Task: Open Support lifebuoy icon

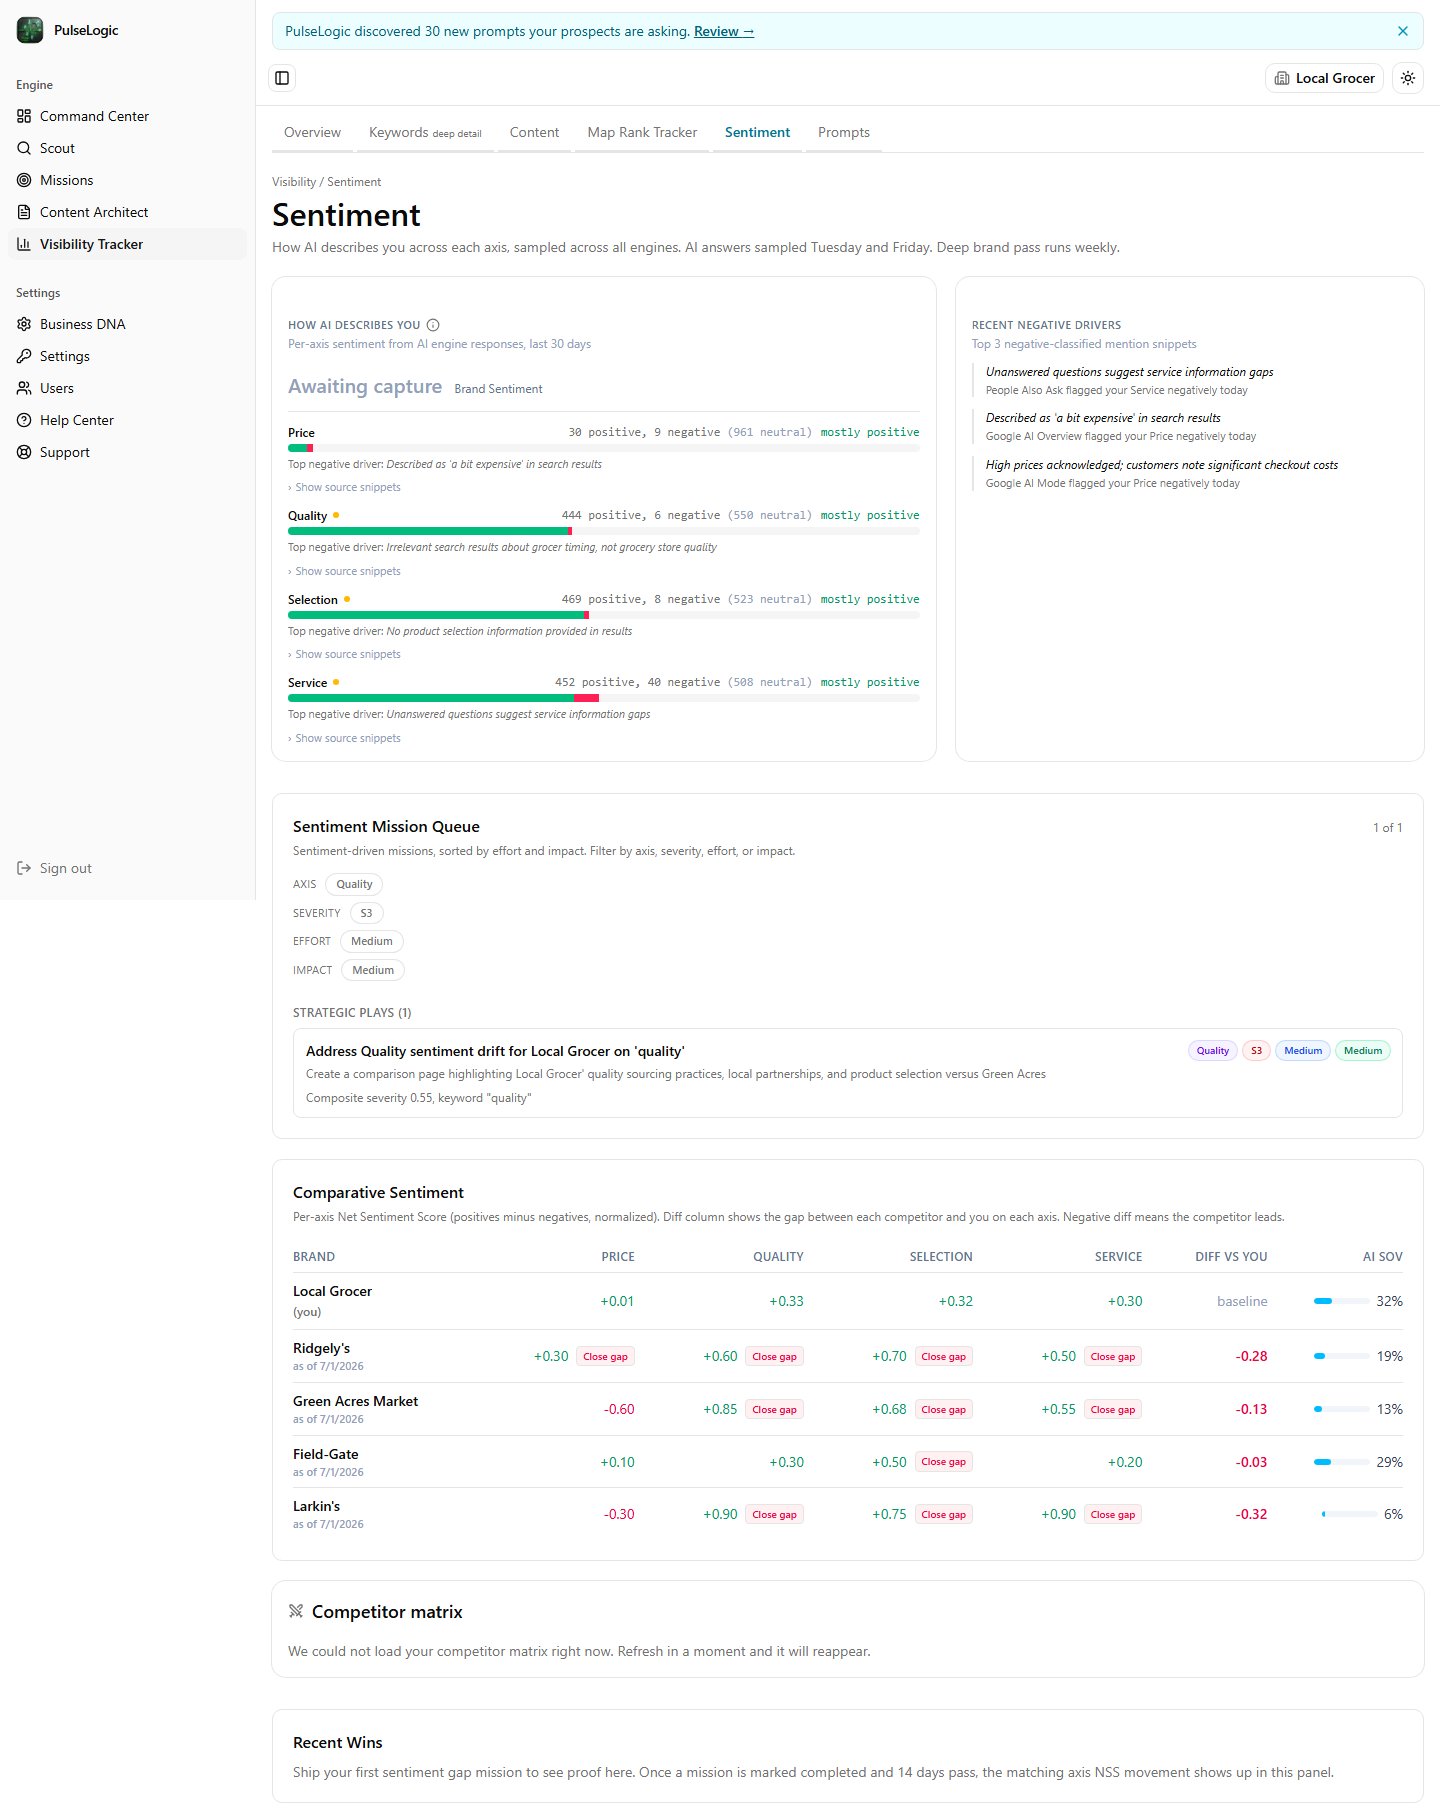Action: tap(24, 452)
